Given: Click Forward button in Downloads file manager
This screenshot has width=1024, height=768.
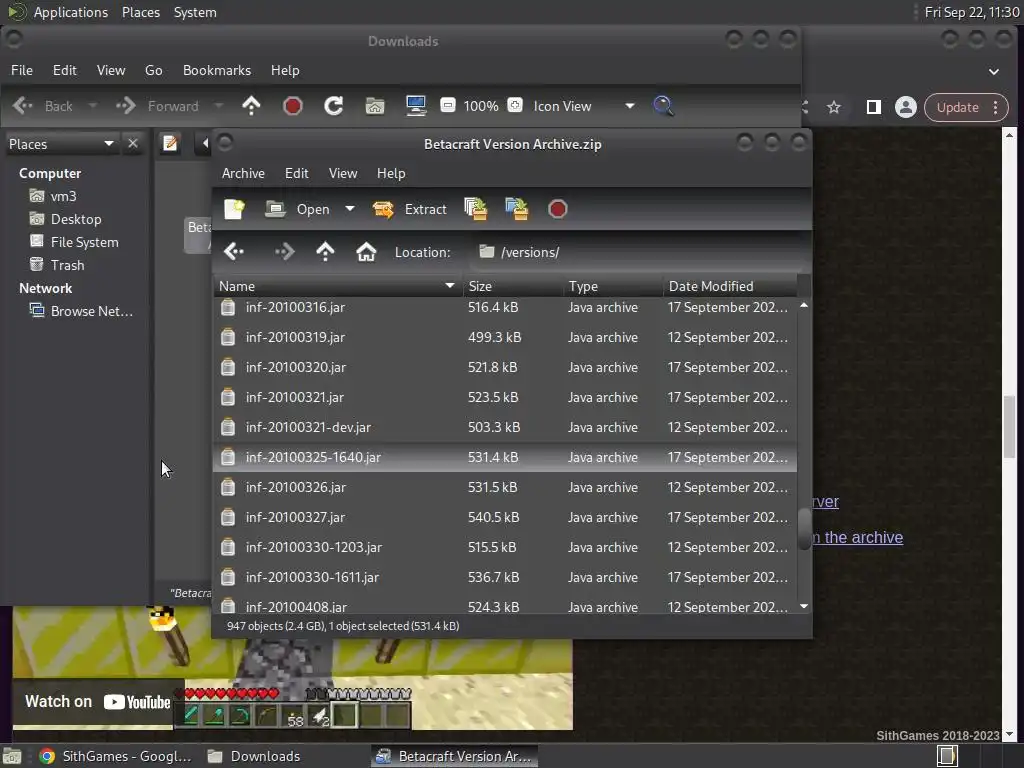Looking at the screenshot, I should click(x=157, y=106).
